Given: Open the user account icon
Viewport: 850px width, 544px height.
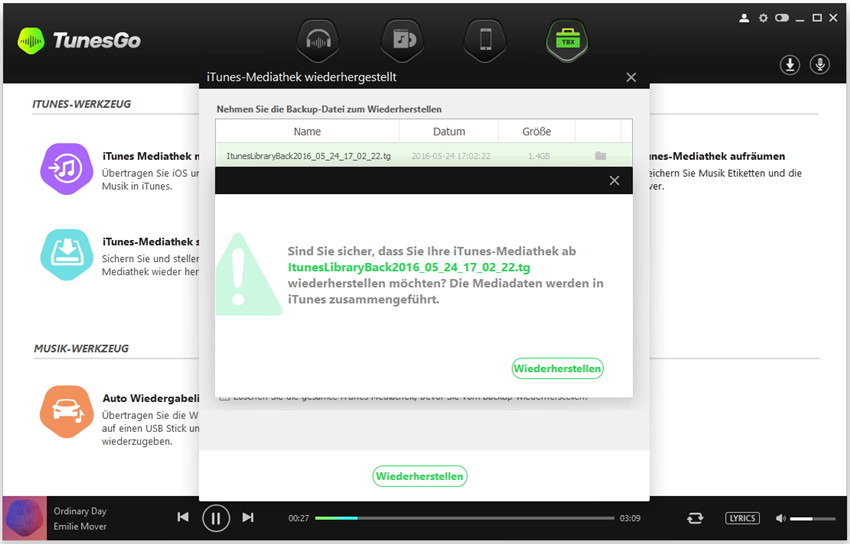Looking at the screenshot, I should coord(744,18).
